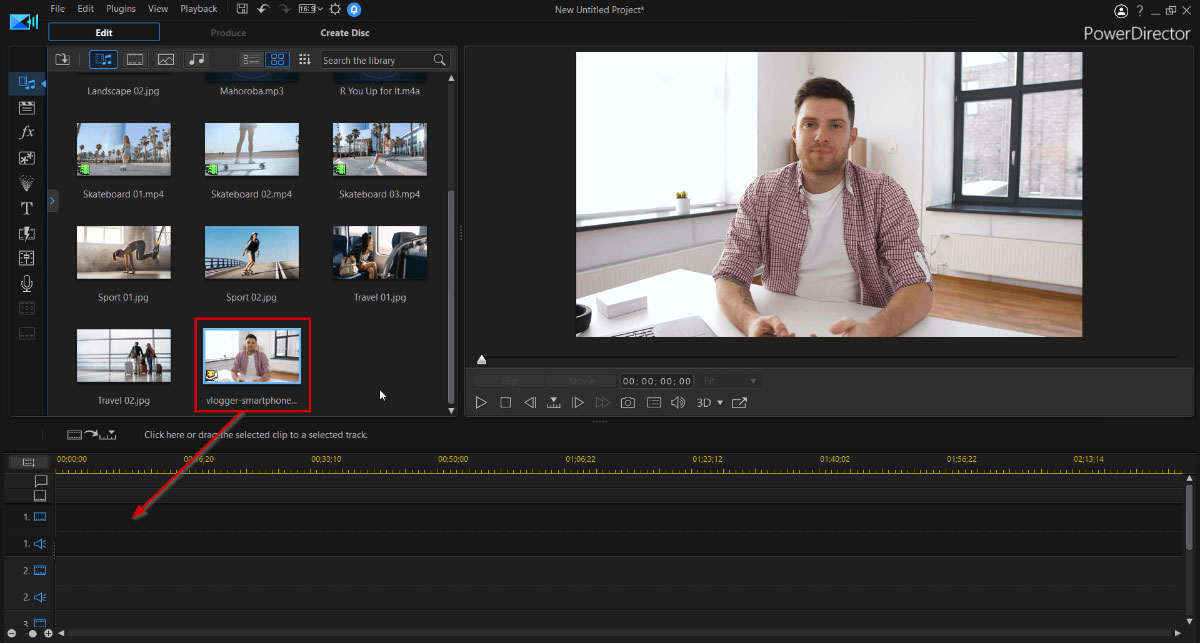1200x643 pixels.
Task: Select the Skateboard 02.mp4 thumbnail
Action: pos(251,150)
